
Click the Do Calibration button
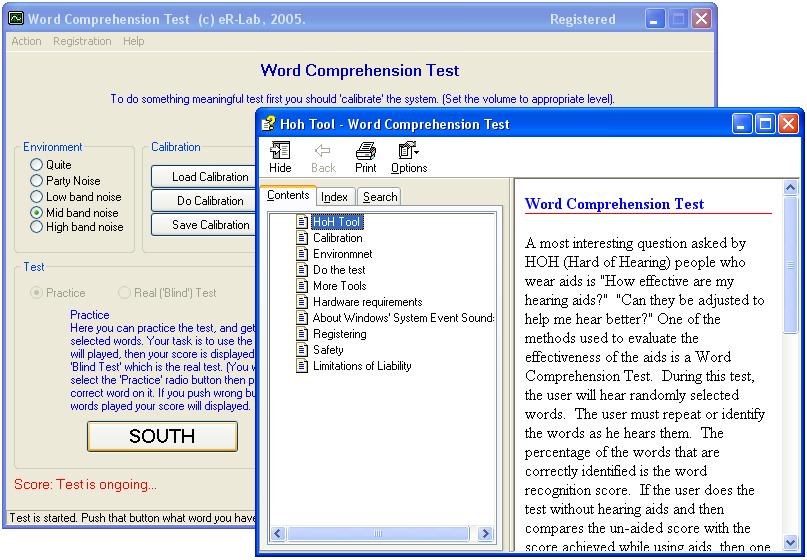tap(204, 201)
